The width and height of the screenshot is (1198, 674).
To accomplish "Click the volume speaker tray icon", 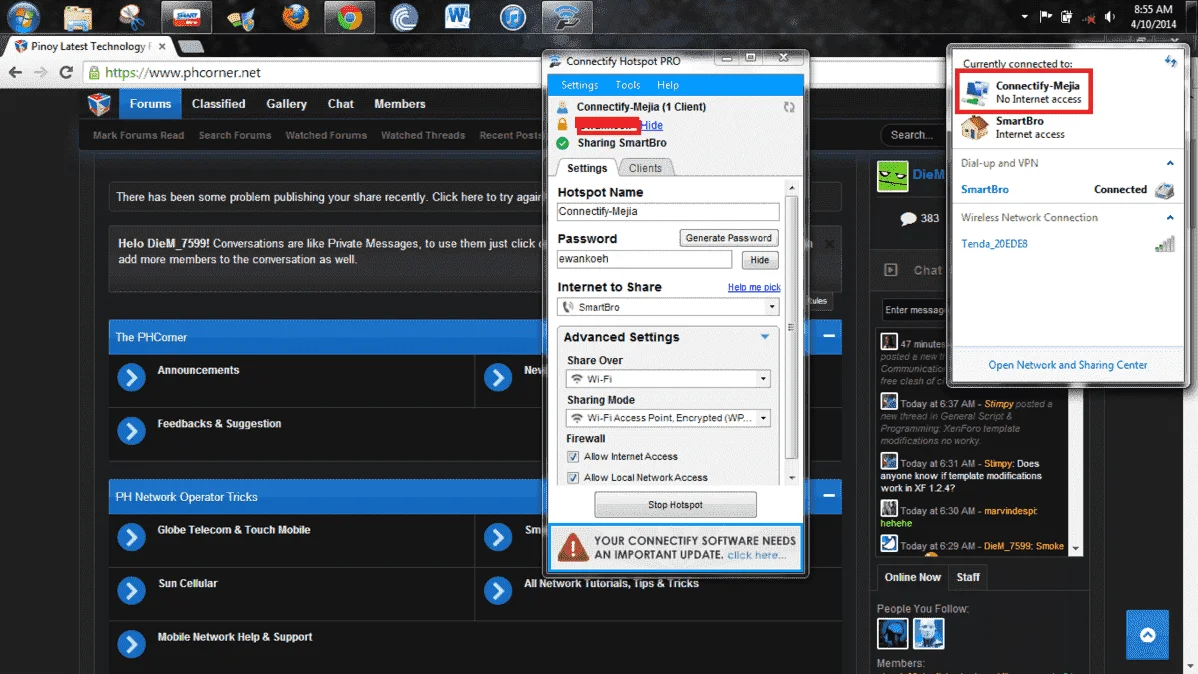I will click(1110, 17).
